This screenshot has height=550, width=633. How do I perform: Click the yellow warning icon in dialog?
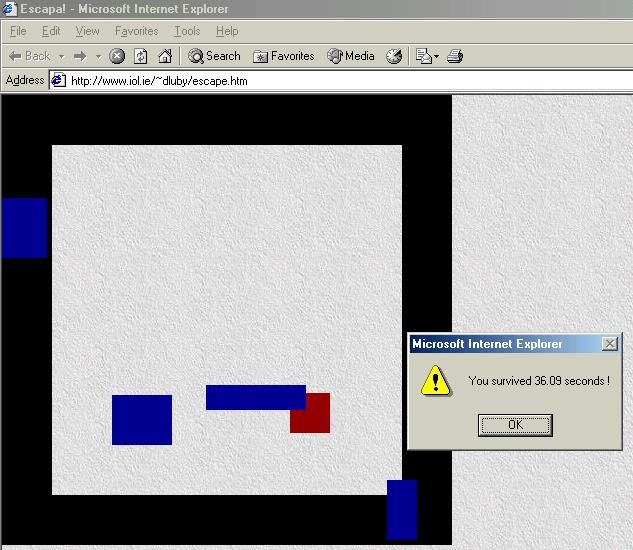click(435, 380)
